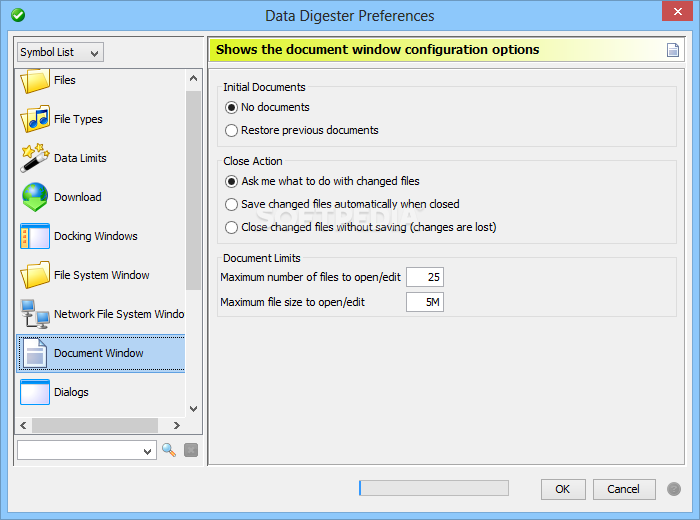700x520 pixels.
Task: Click the Download globe icon
Action: (x=35, y=196)
